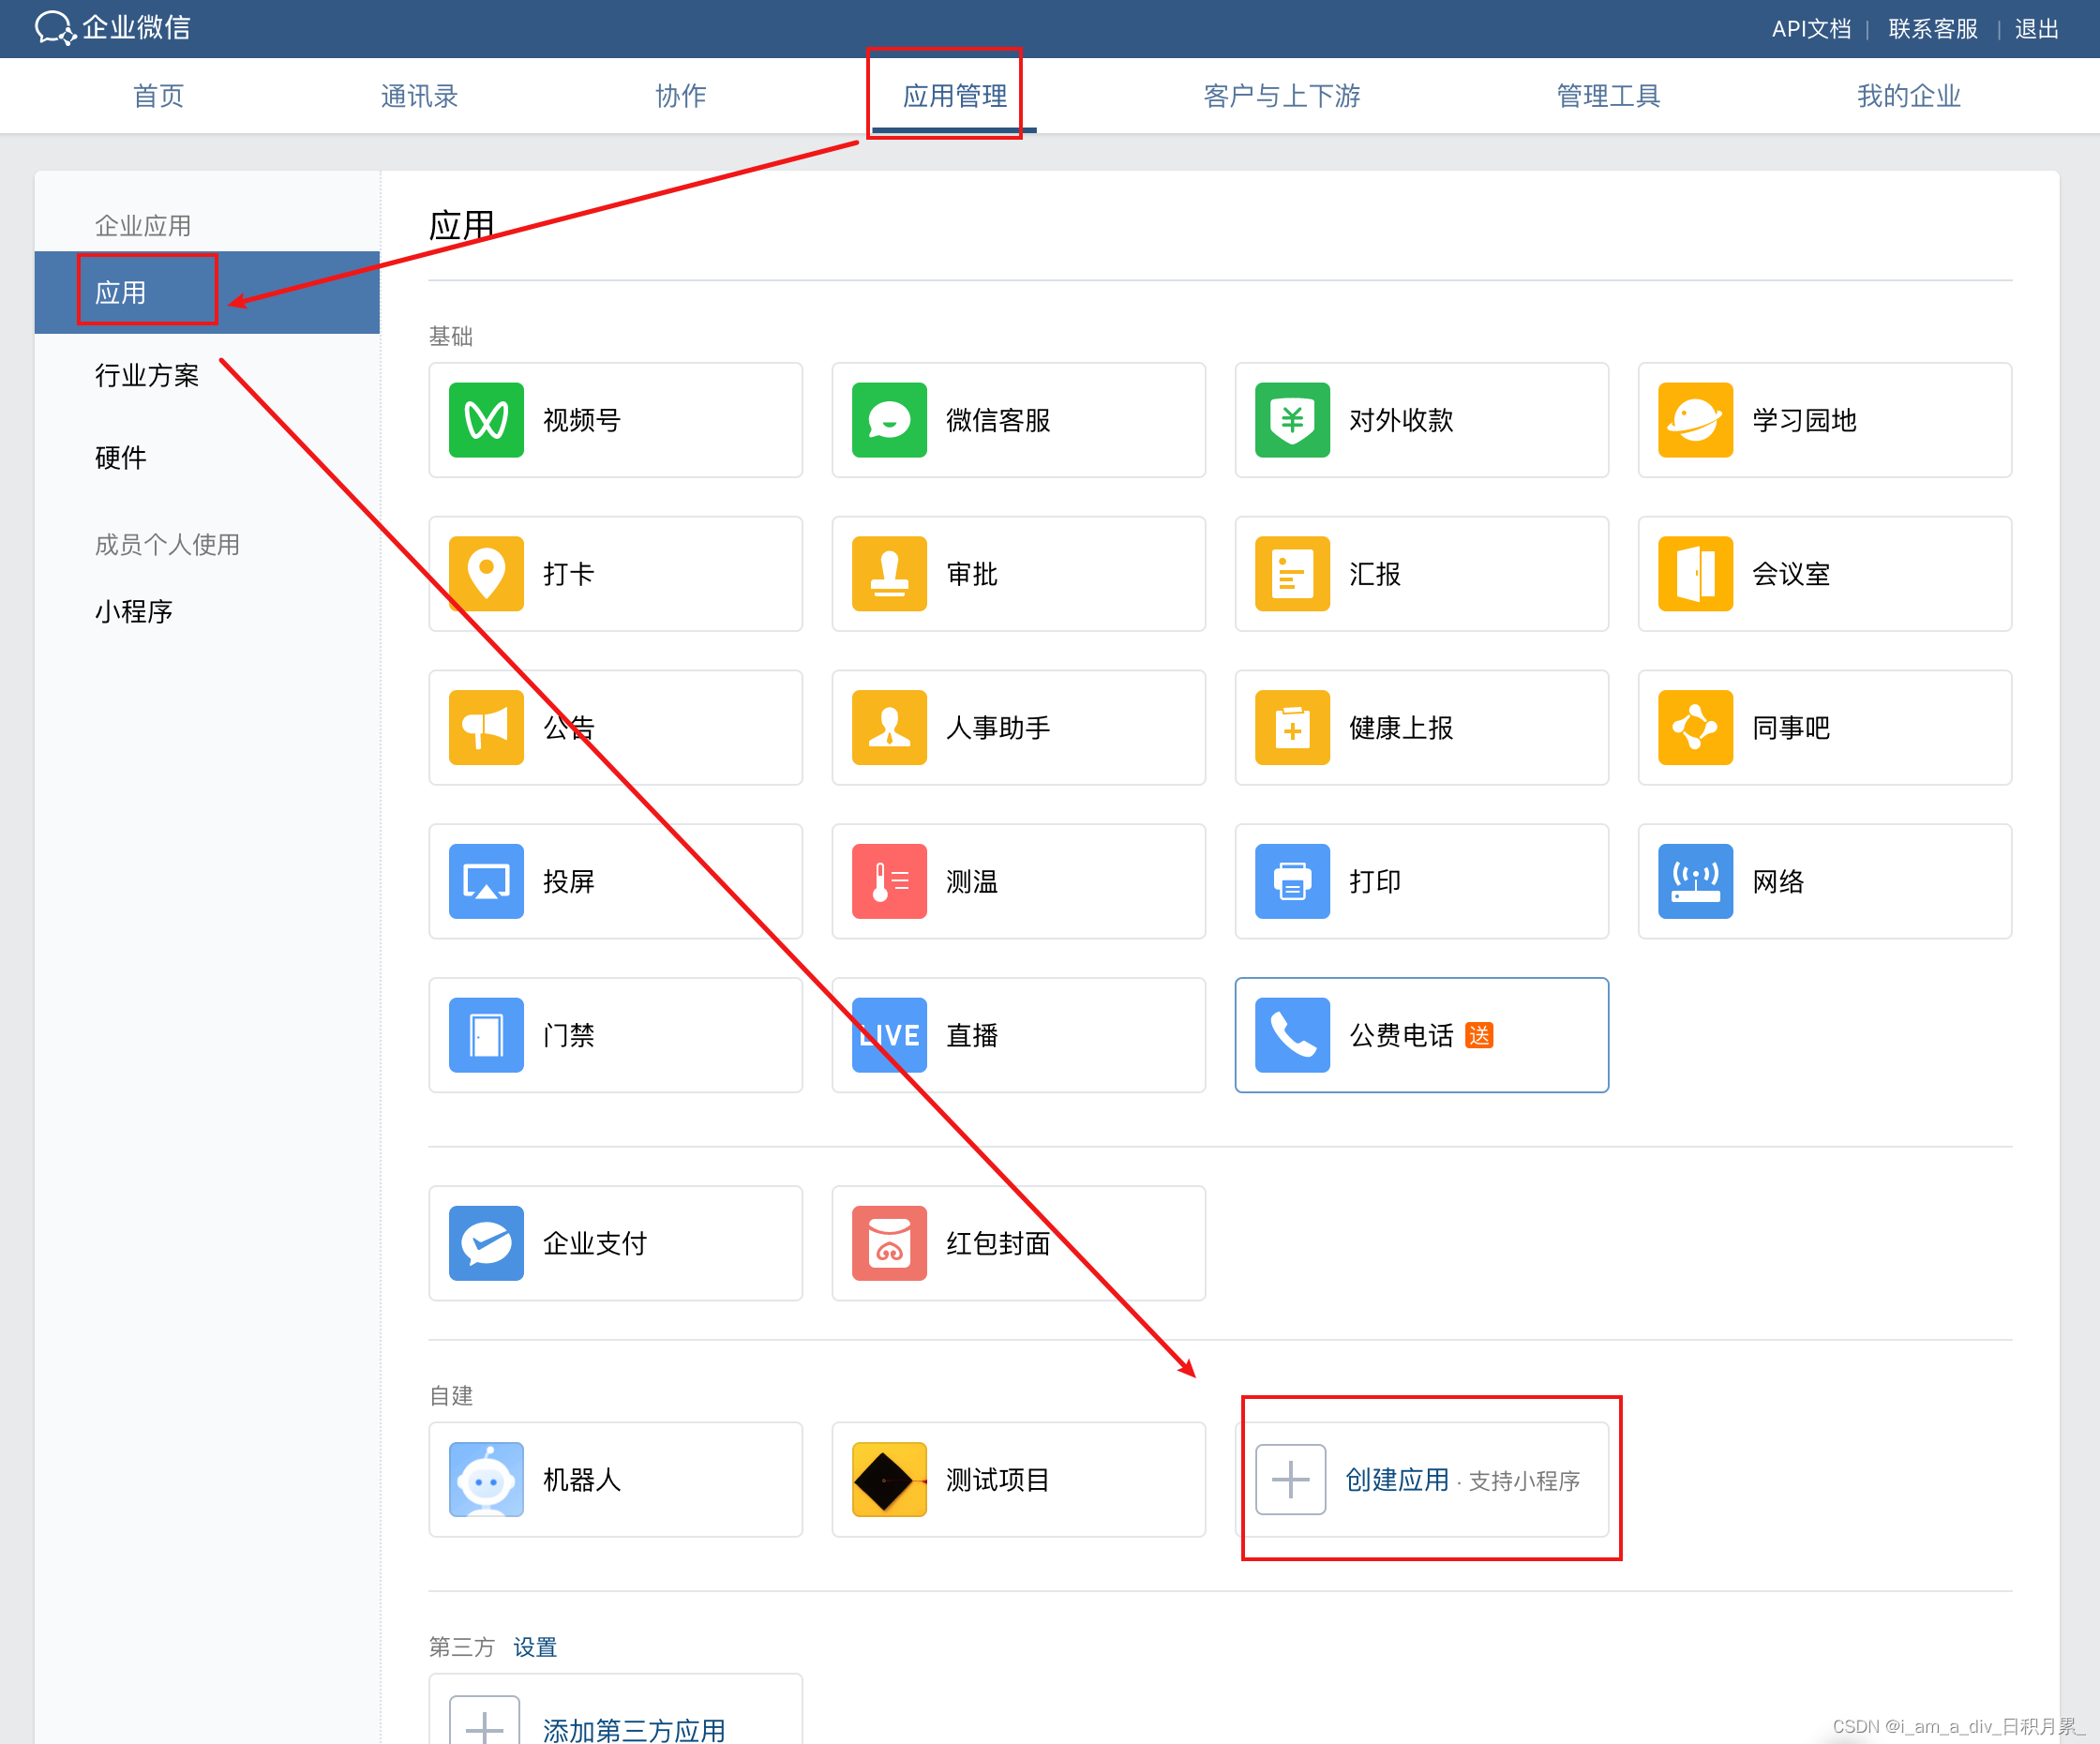
Task: Click the 视频号 label text
Action: click(582, 420)
